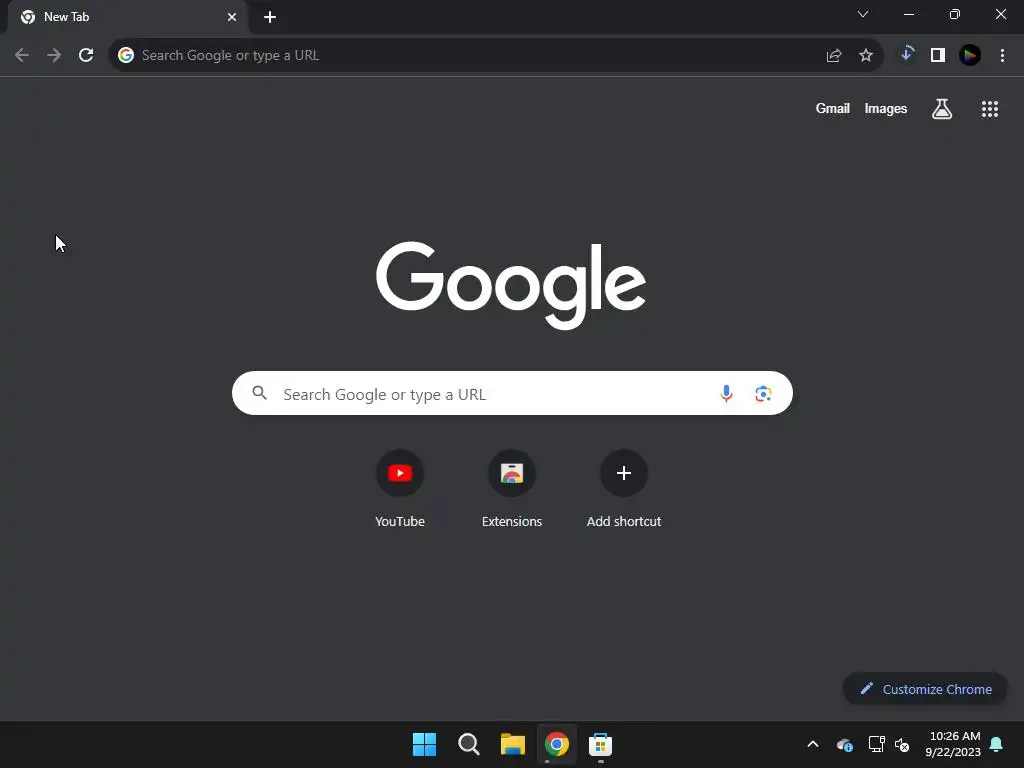Open notifications bell icon
The height and width of the screenshot is (768, 1024).
click(x=997, y=744)
